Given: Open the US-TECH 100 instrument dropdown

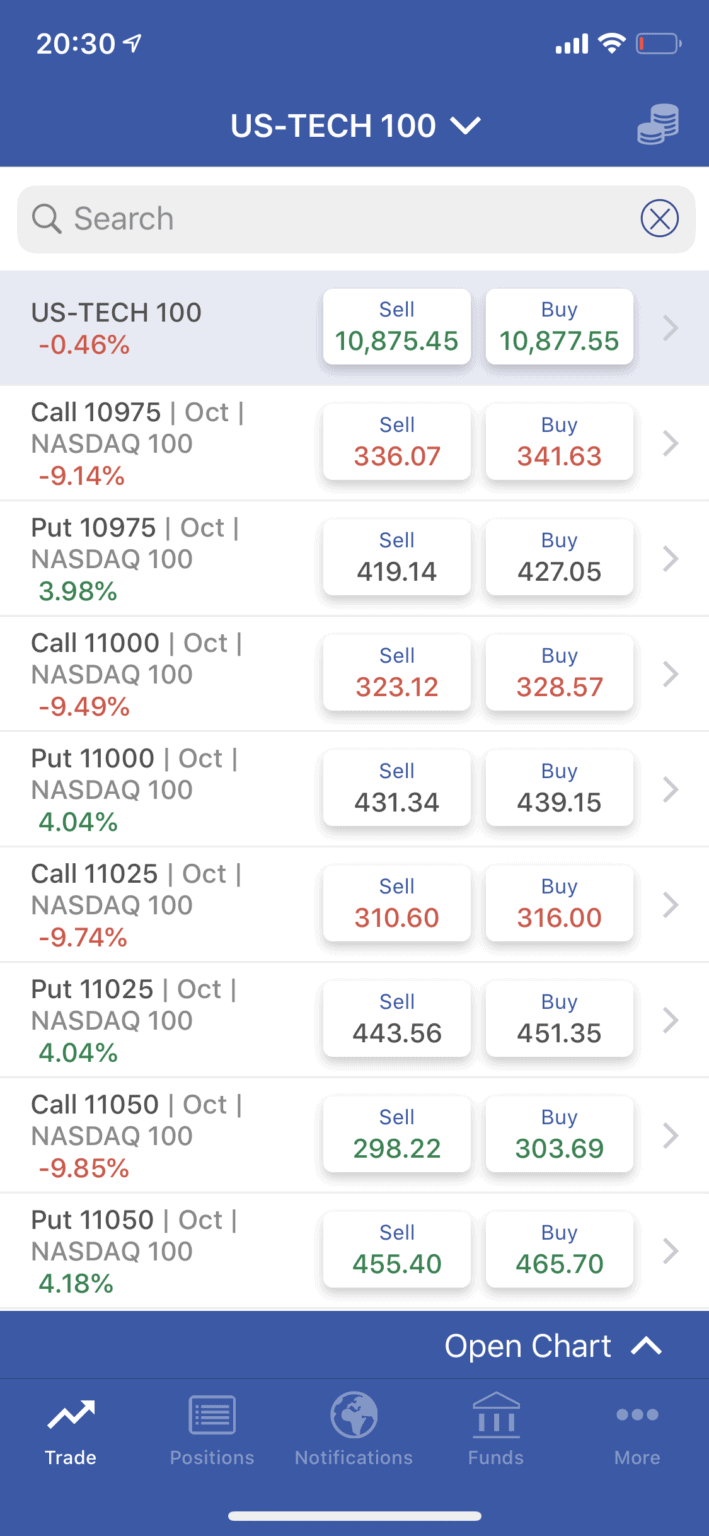Looking at the screenshot, I should point(356,125).
